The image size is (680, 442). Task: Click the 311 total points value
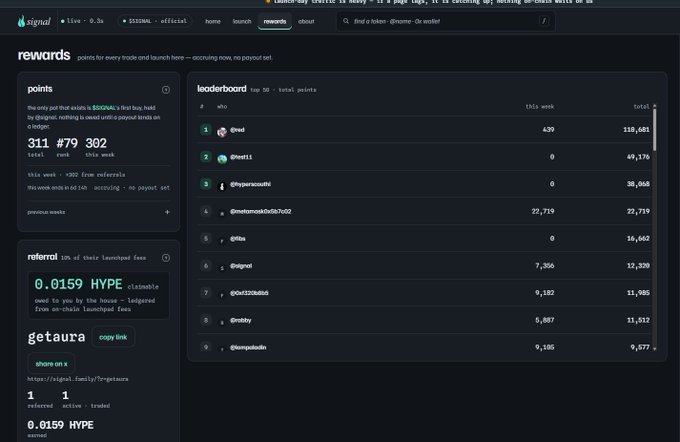[x=38, y=143]
